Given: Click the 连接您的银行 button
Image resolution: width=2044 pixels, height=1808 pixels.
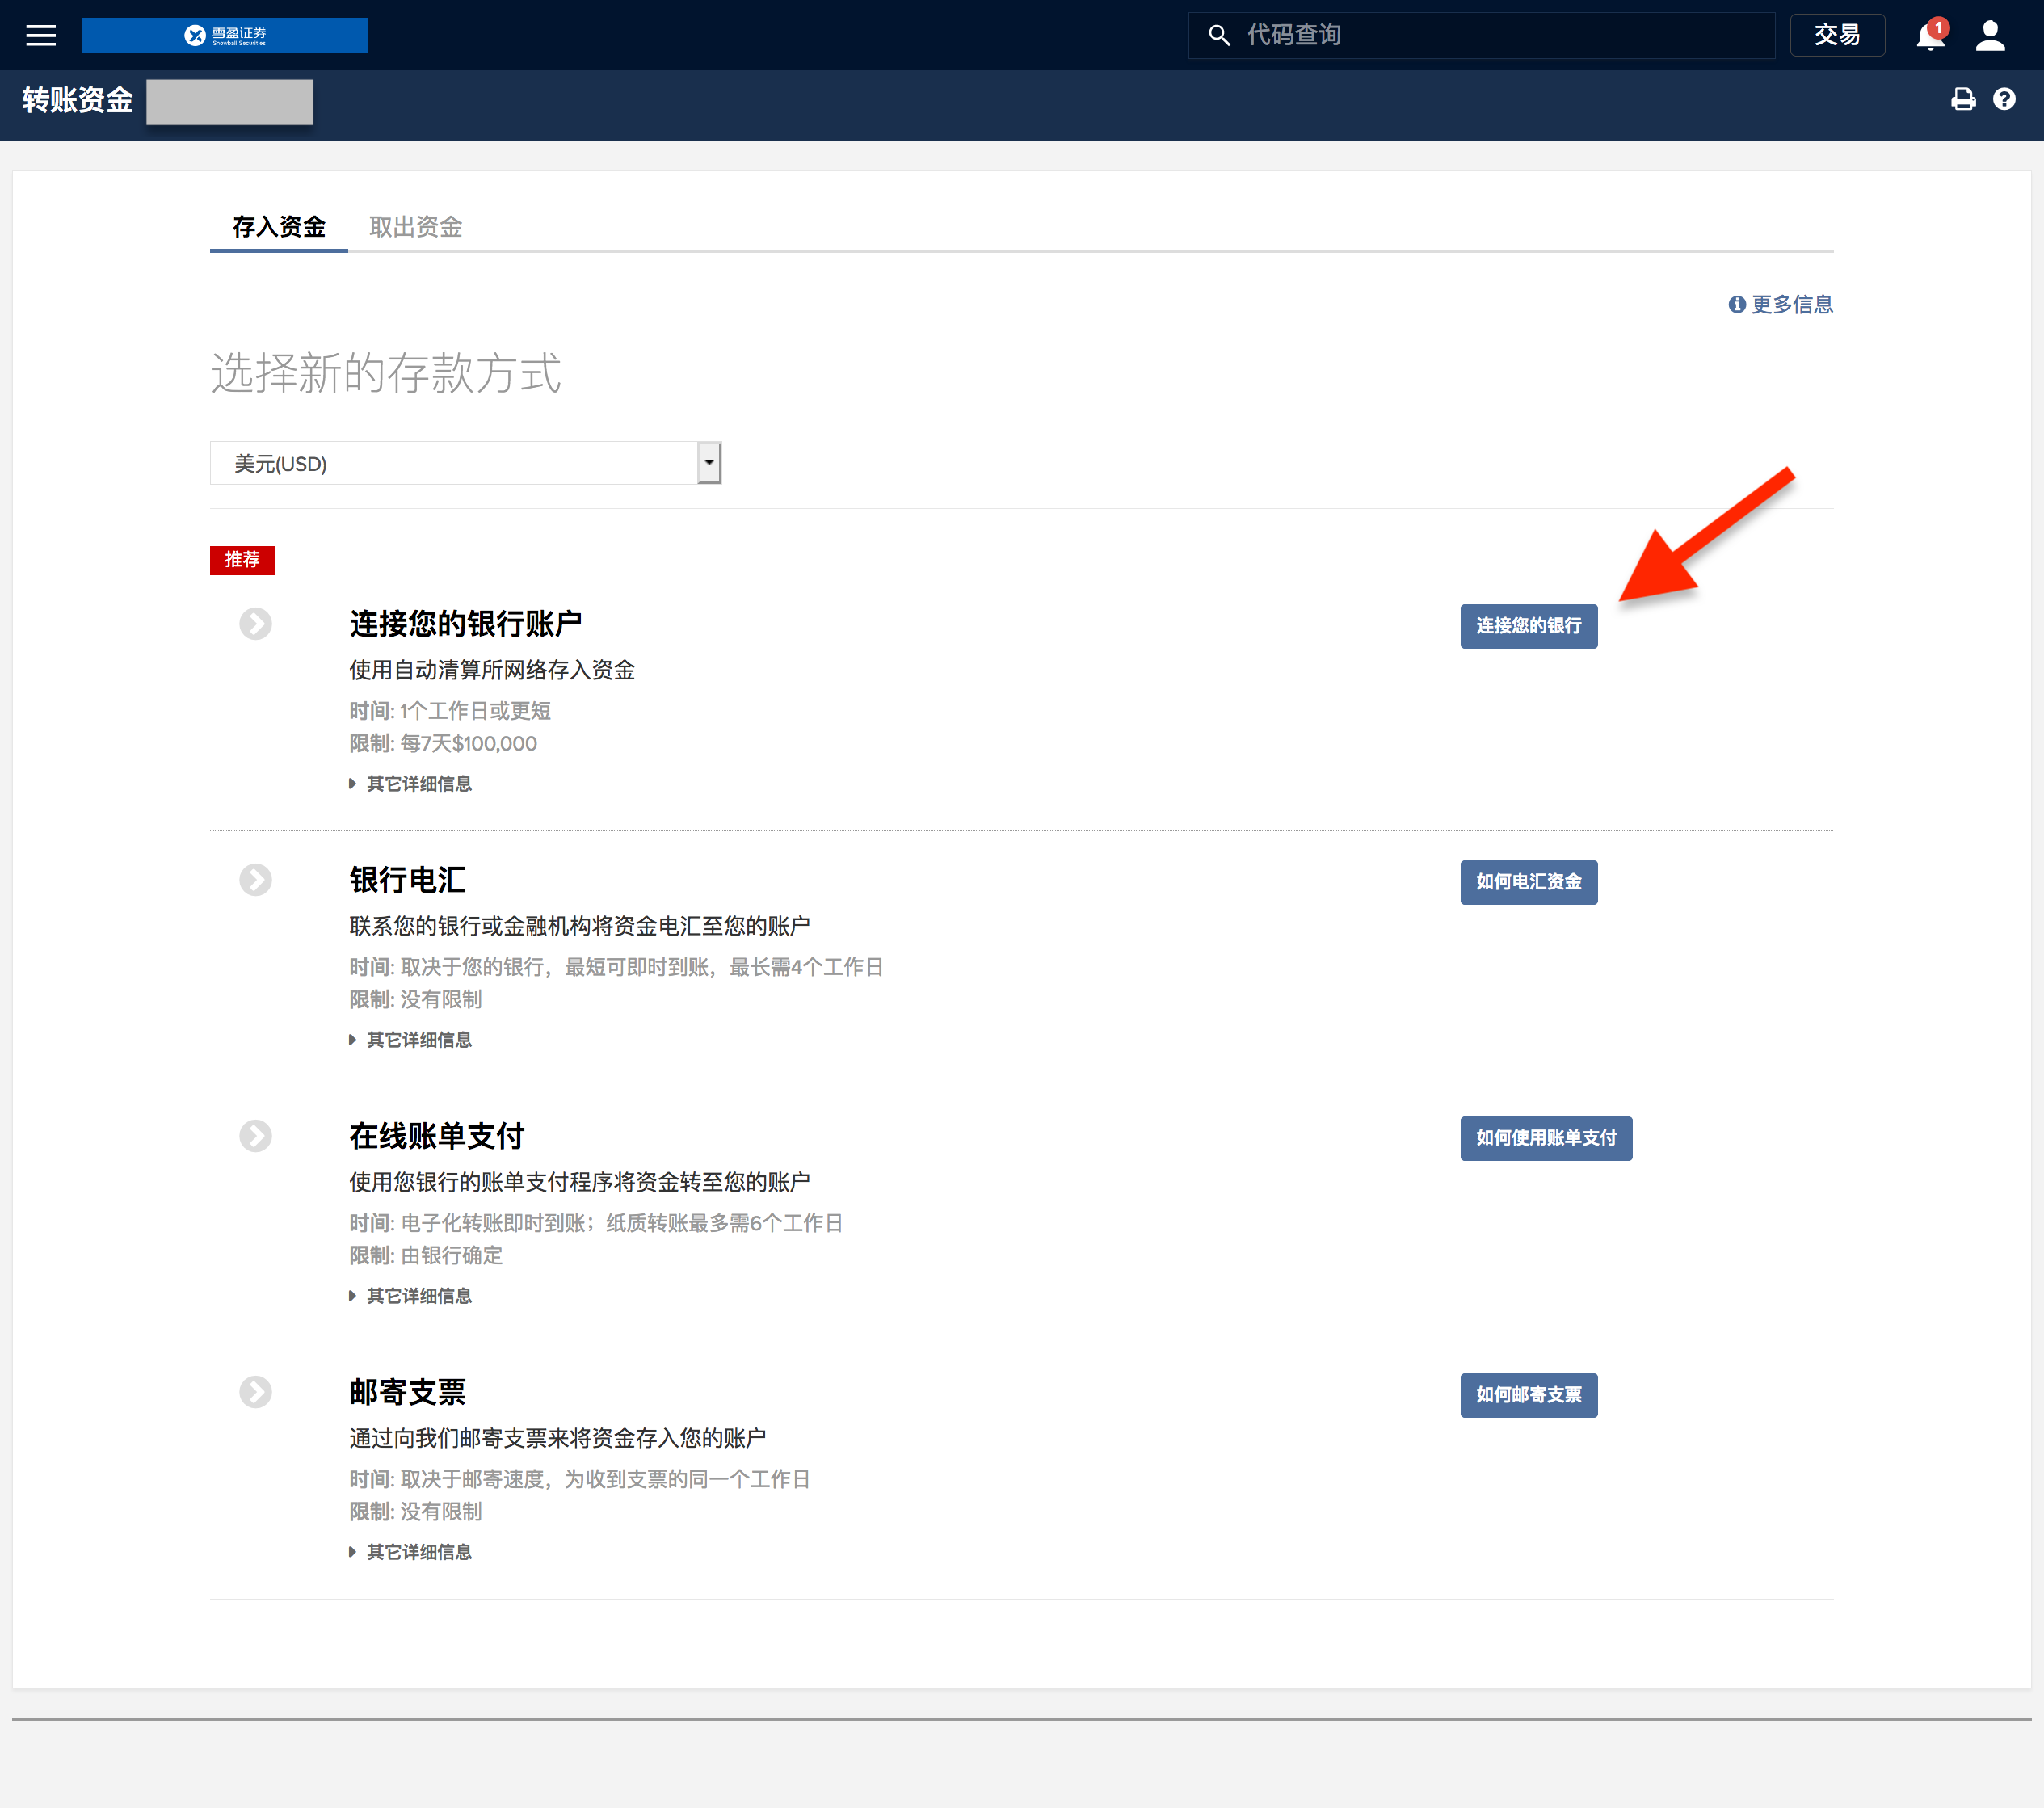Looking at the screenshot, I should (x=1528, y=626).
